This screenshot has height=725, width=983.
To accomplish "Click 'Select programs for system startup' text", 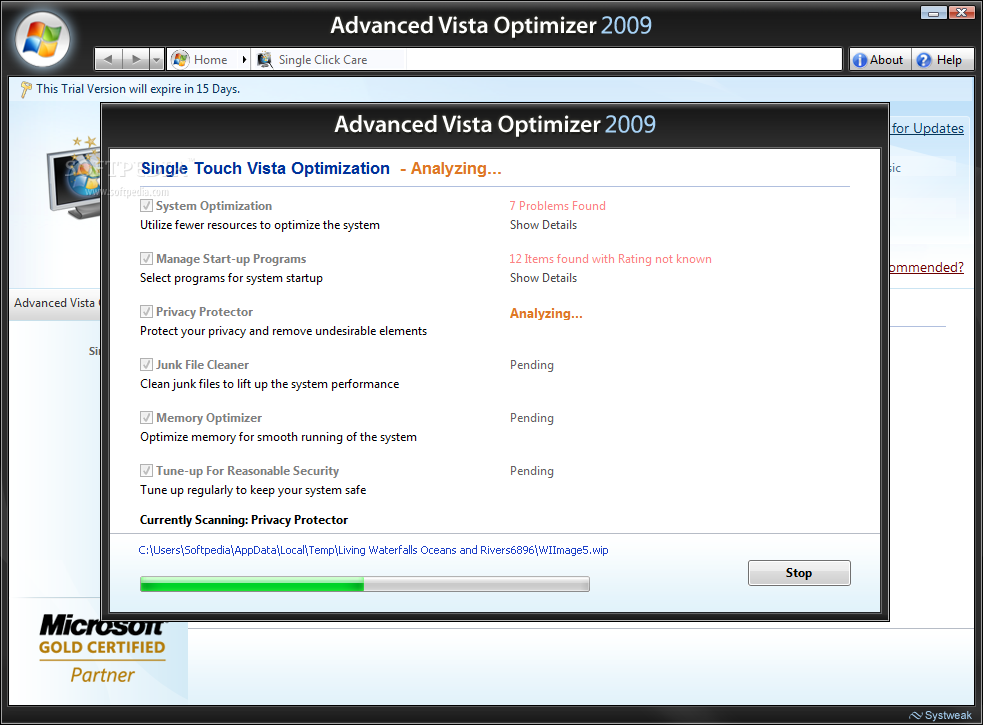I will [231, 278].
